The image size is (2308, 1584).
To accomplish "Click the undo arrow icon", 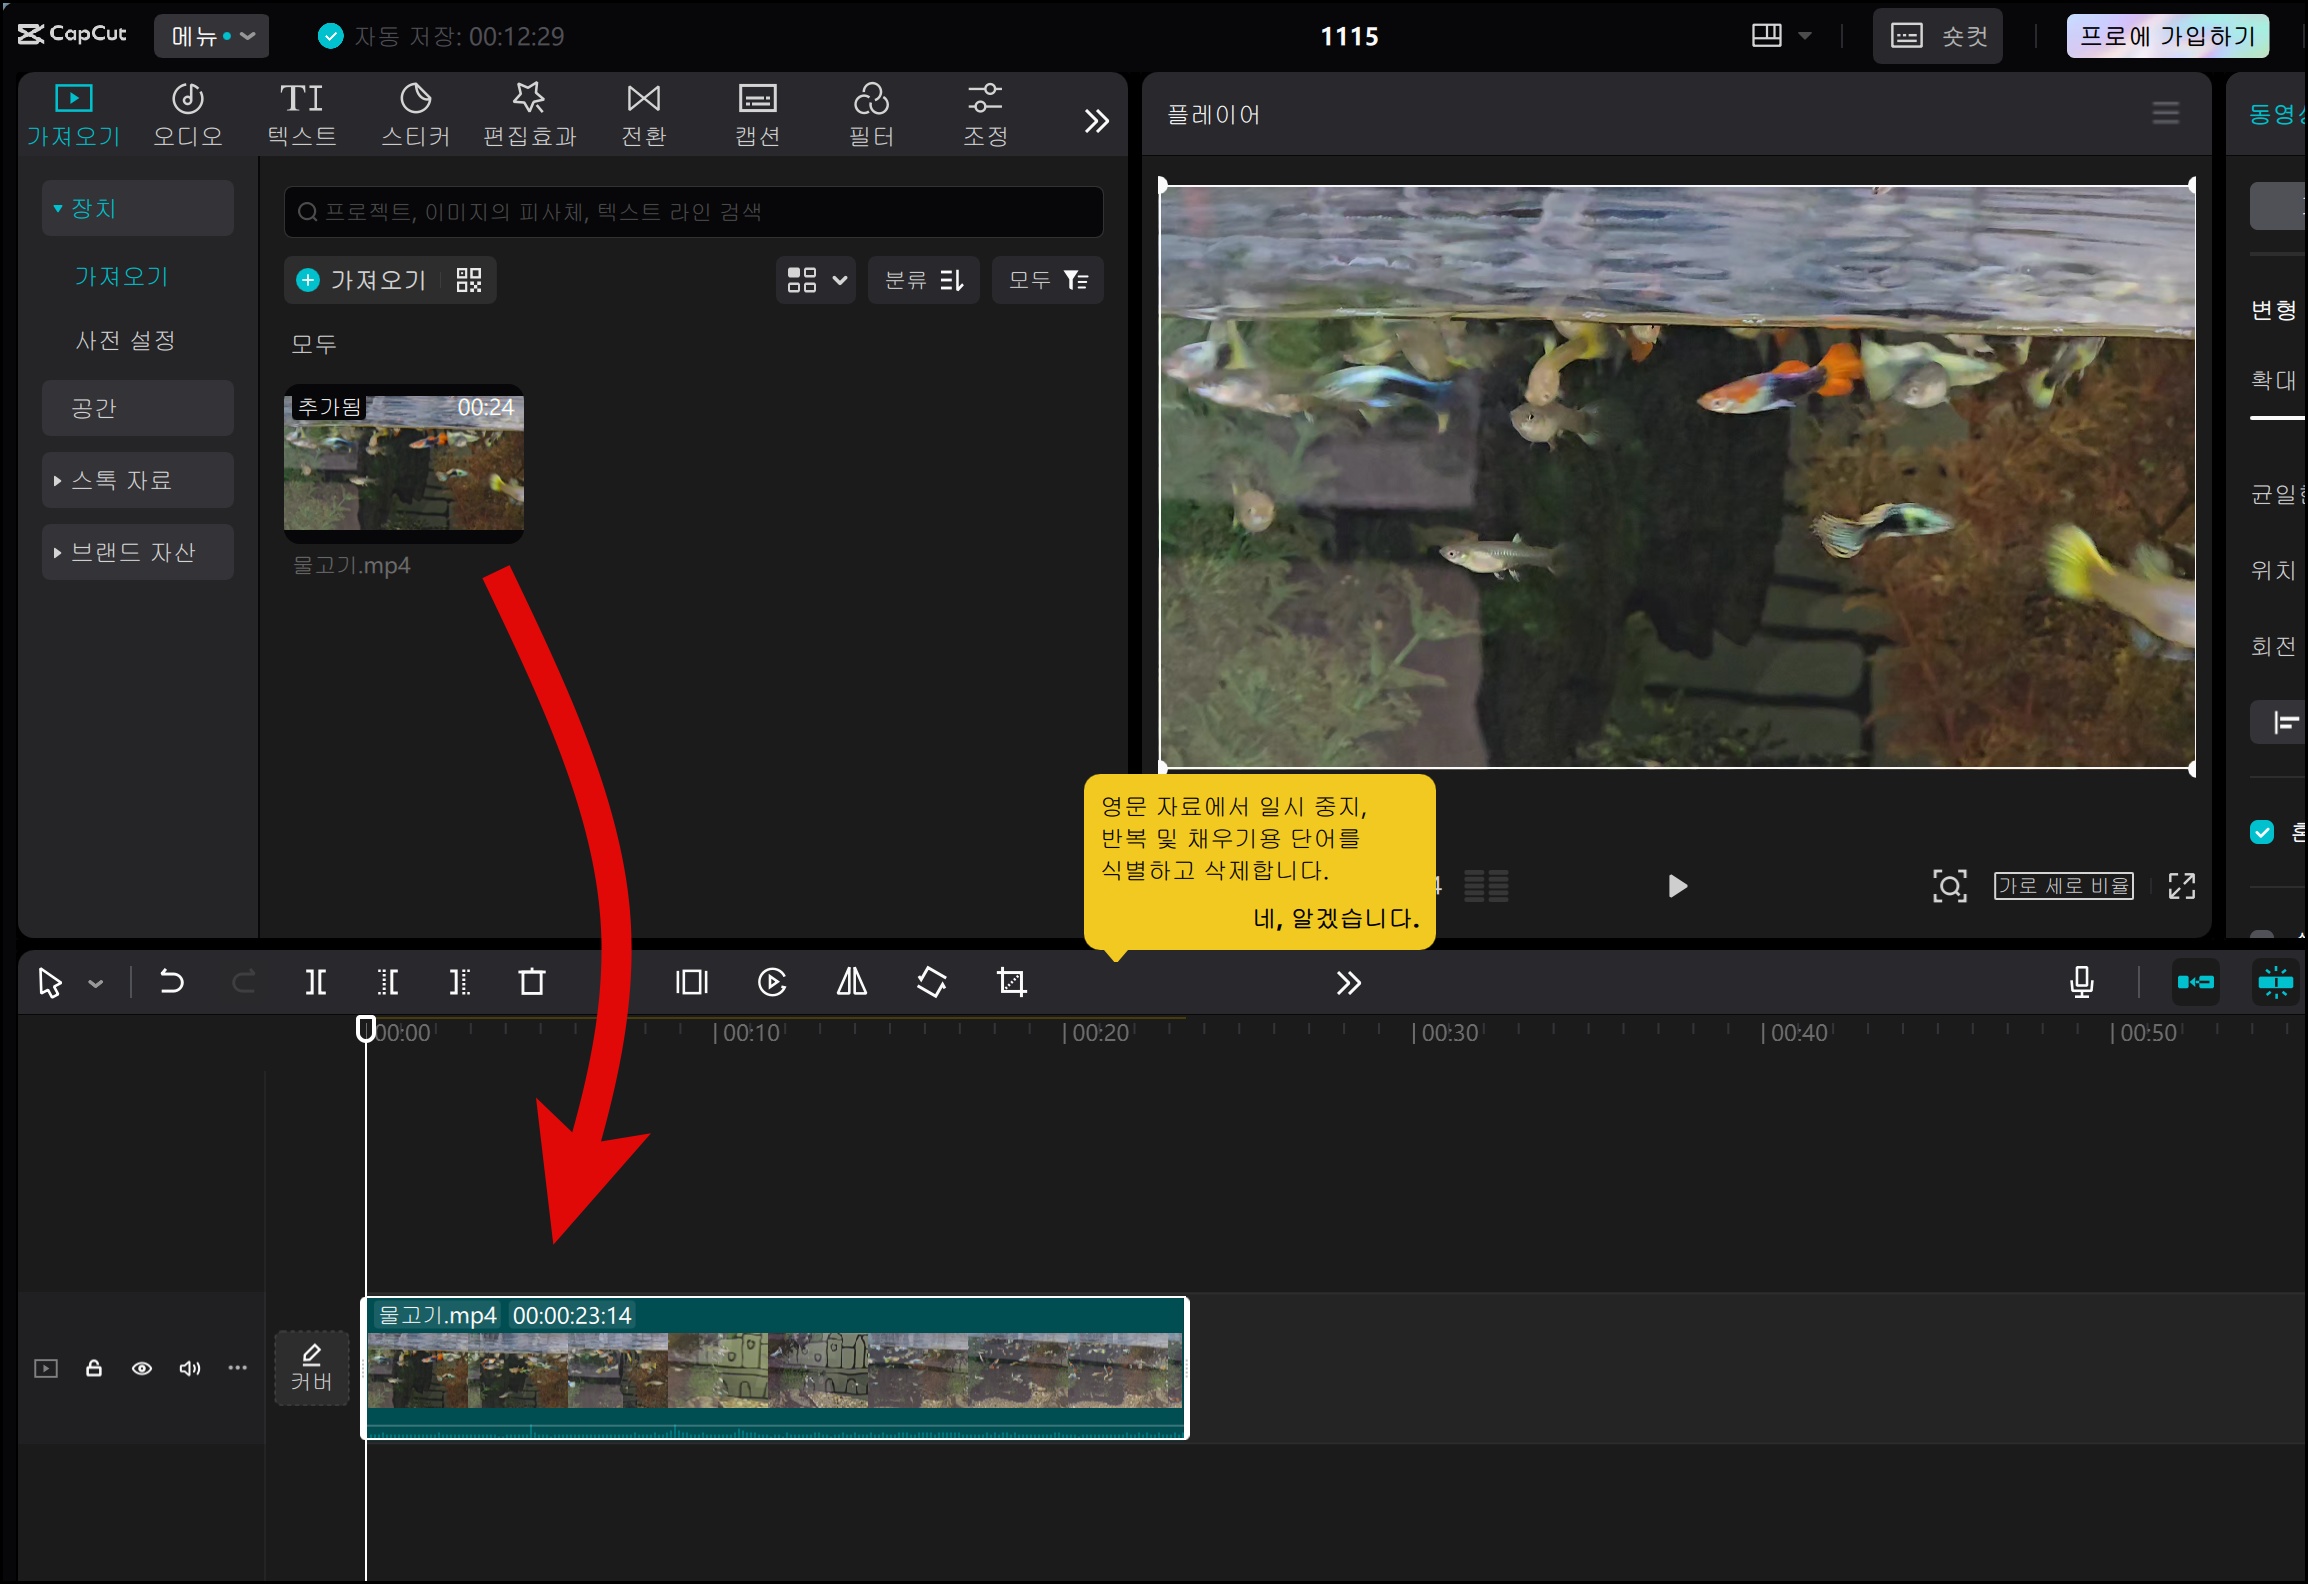I will (171, 982).
